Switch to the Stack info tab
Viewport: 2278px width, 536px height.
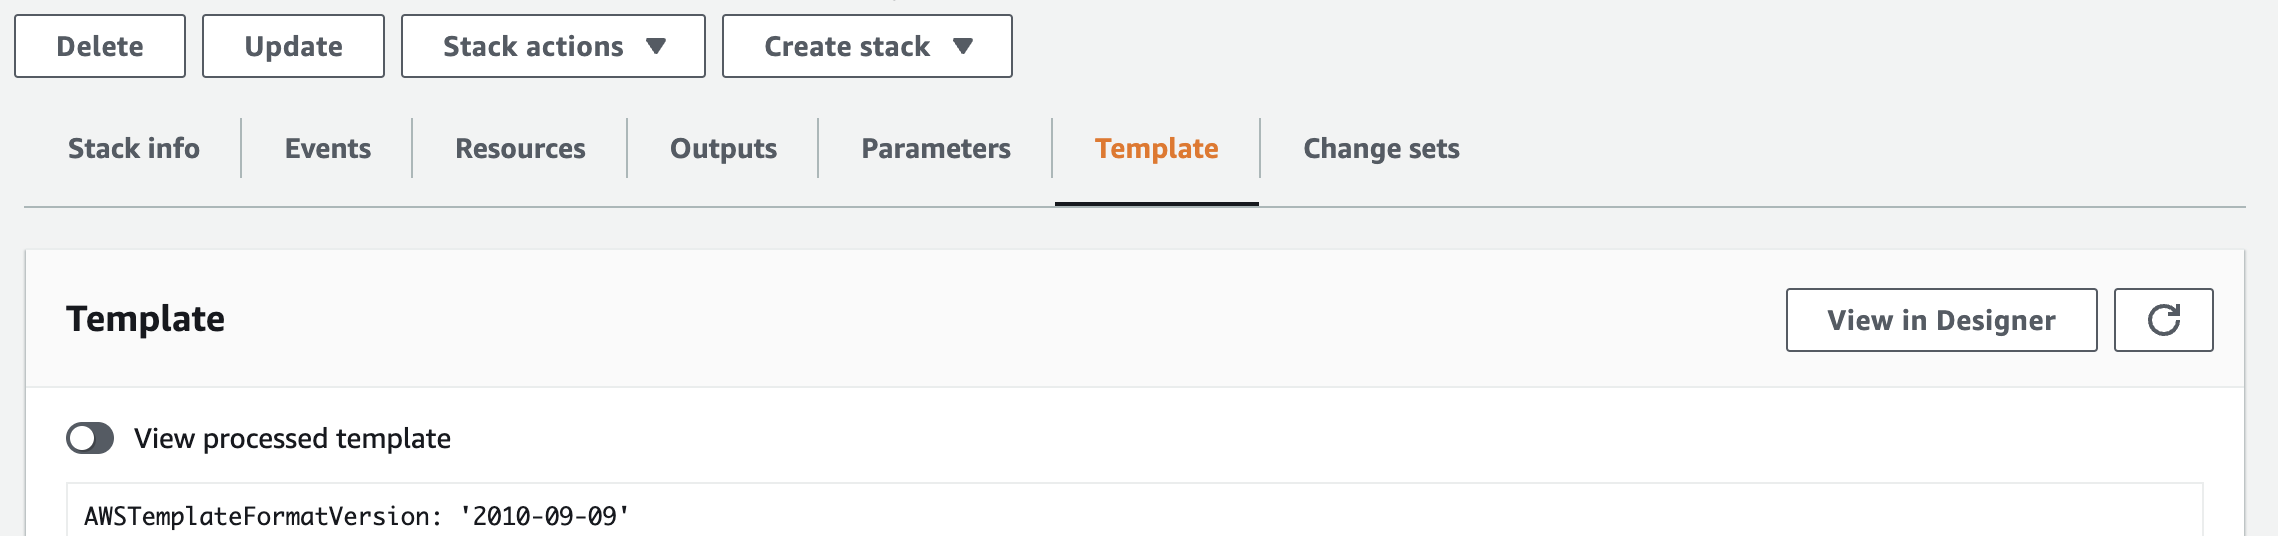[134, 148]
